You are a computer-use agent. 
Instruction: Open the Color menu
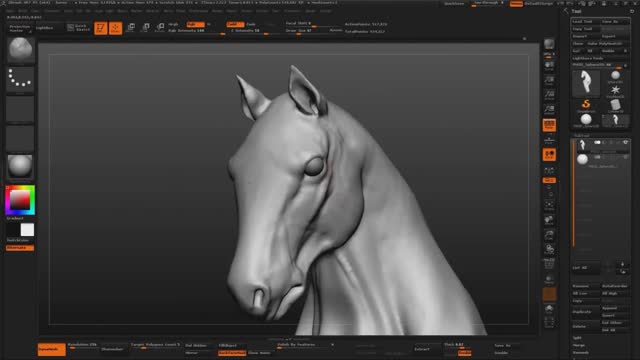[x=35, y=11]
